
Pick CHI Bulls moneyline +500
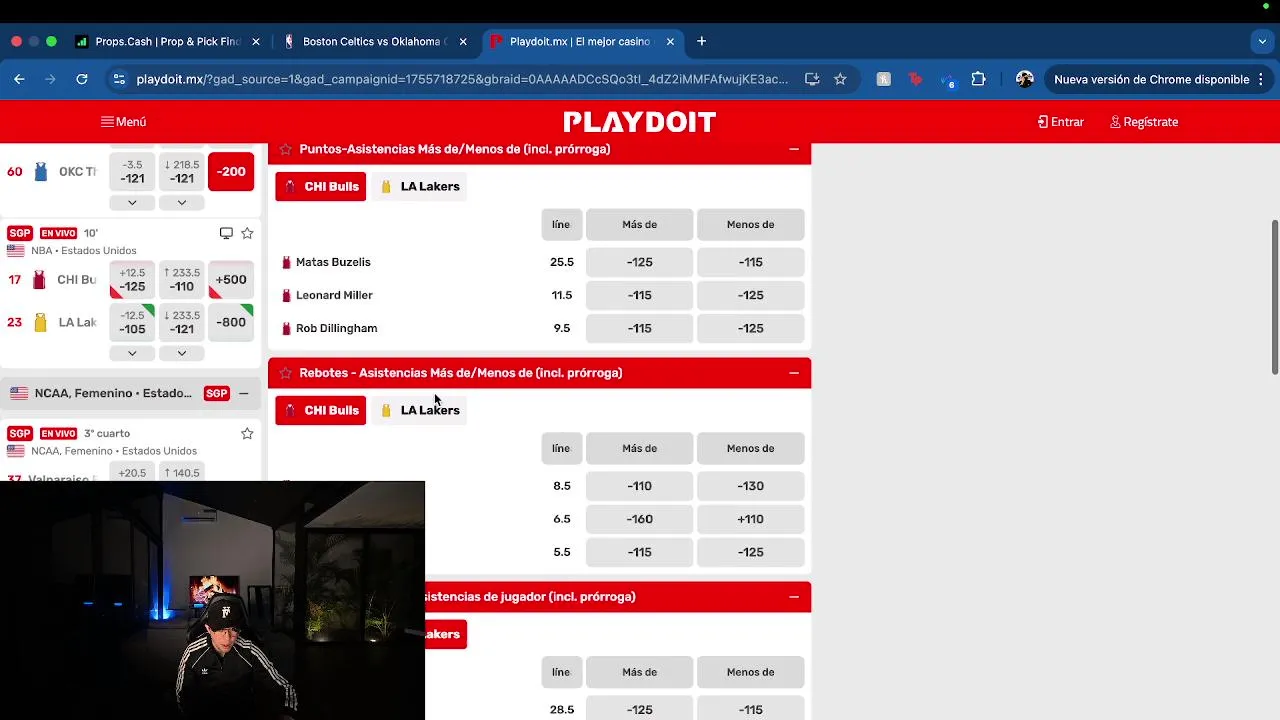(231, 279)
